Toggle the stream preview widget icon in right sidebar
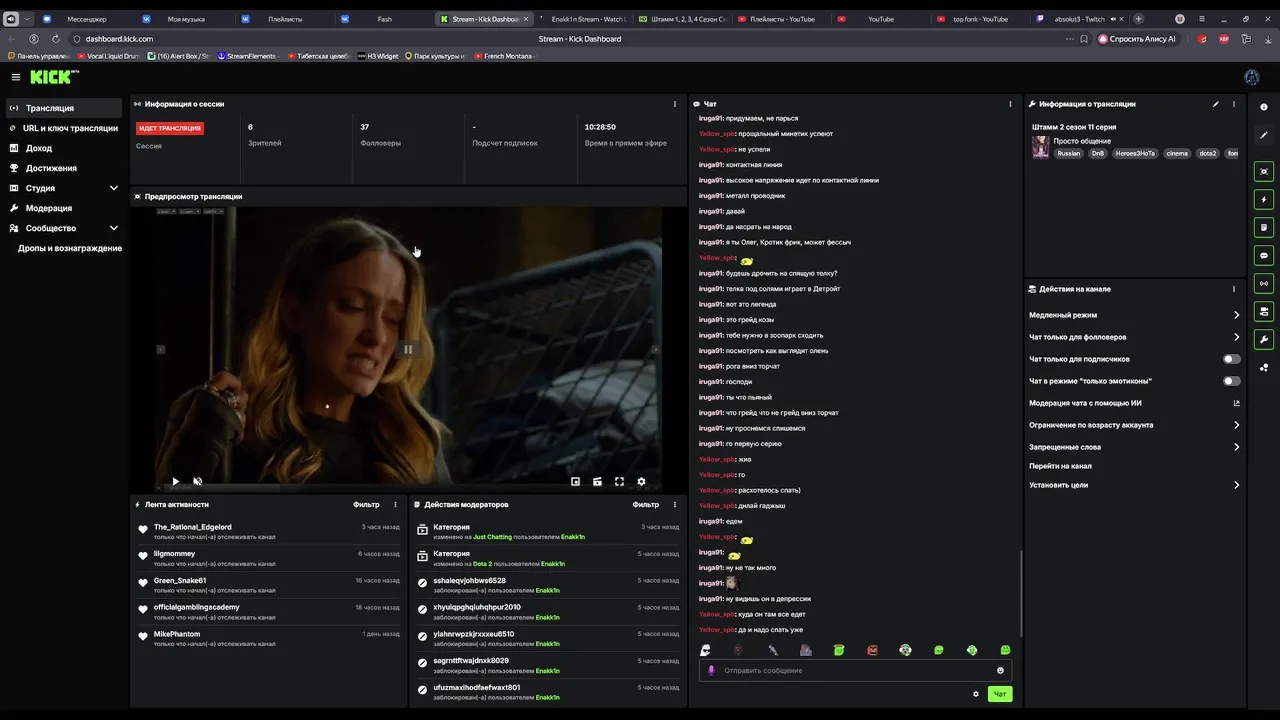Screen dimensions: 1280x720 [1264, 171]
